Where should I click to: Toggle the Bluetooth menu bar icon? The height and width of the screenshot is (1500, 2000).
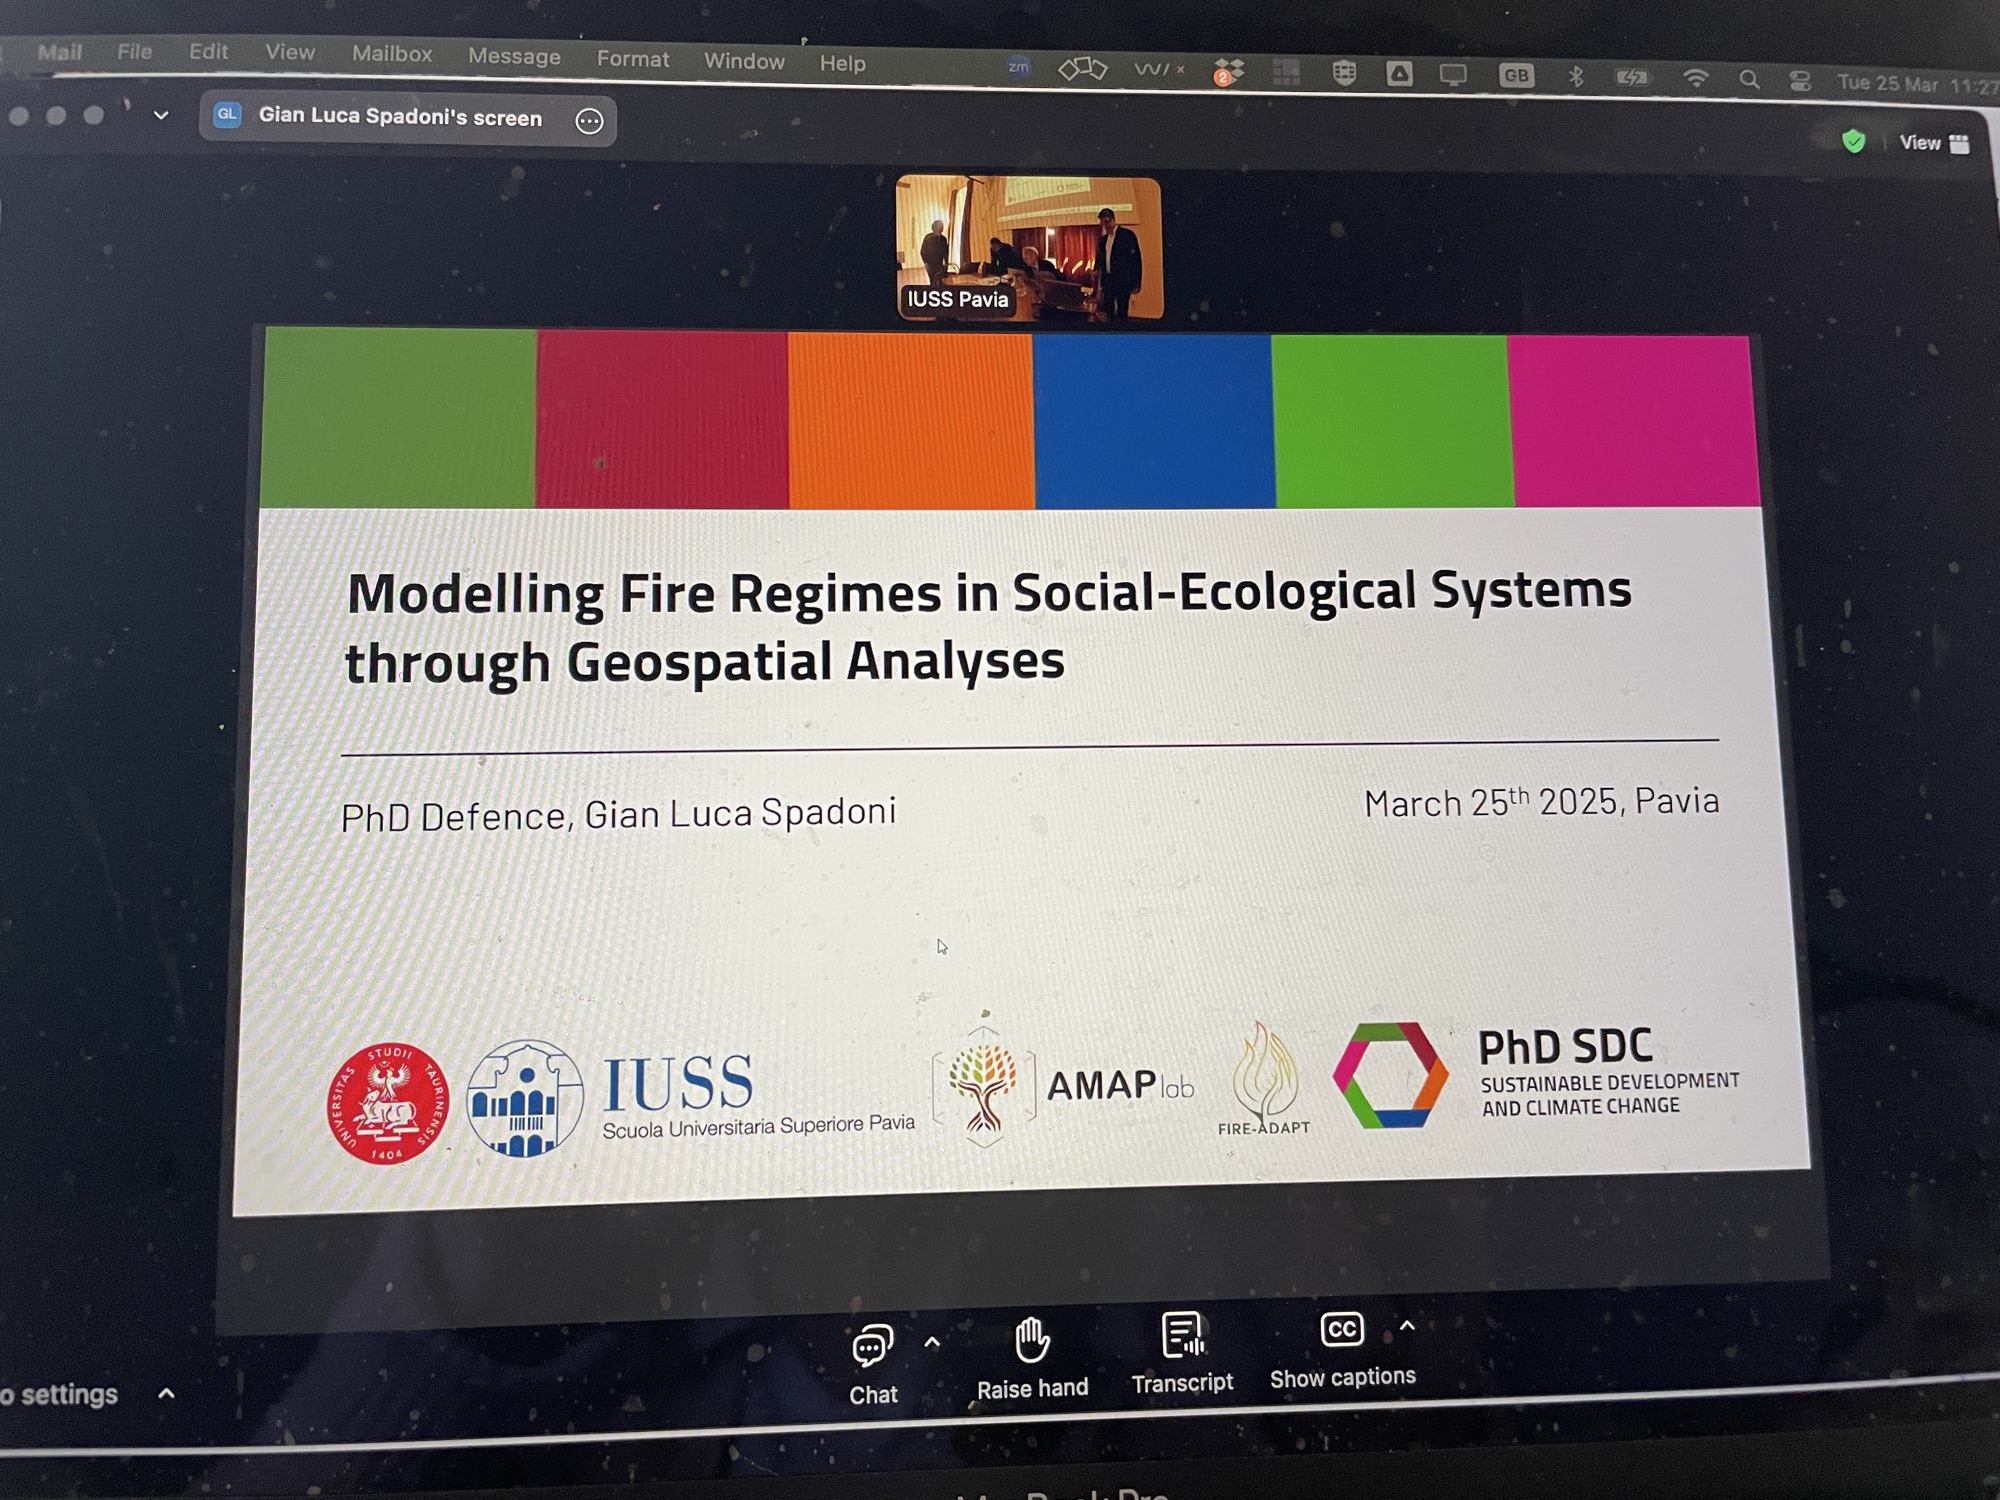point(1575,76)
